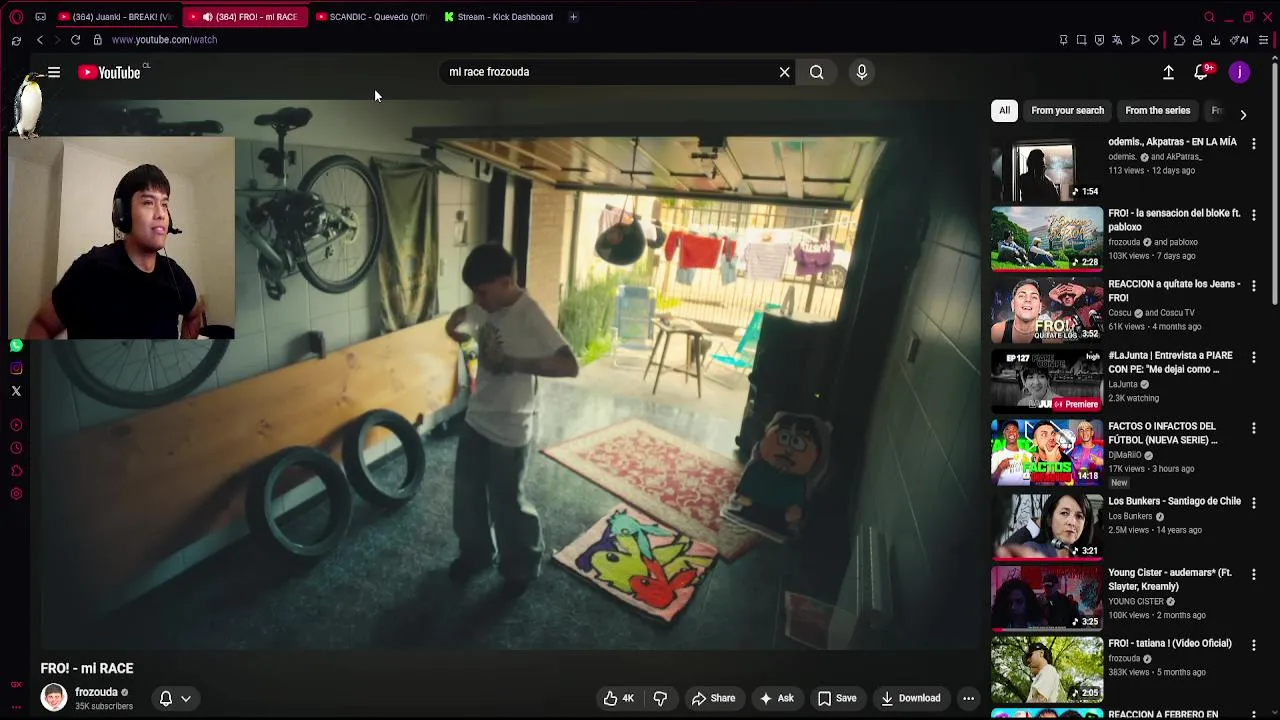The image size is (1280, 720).
Task: Open the YouTube create/upload icon
Action: 1168,72
